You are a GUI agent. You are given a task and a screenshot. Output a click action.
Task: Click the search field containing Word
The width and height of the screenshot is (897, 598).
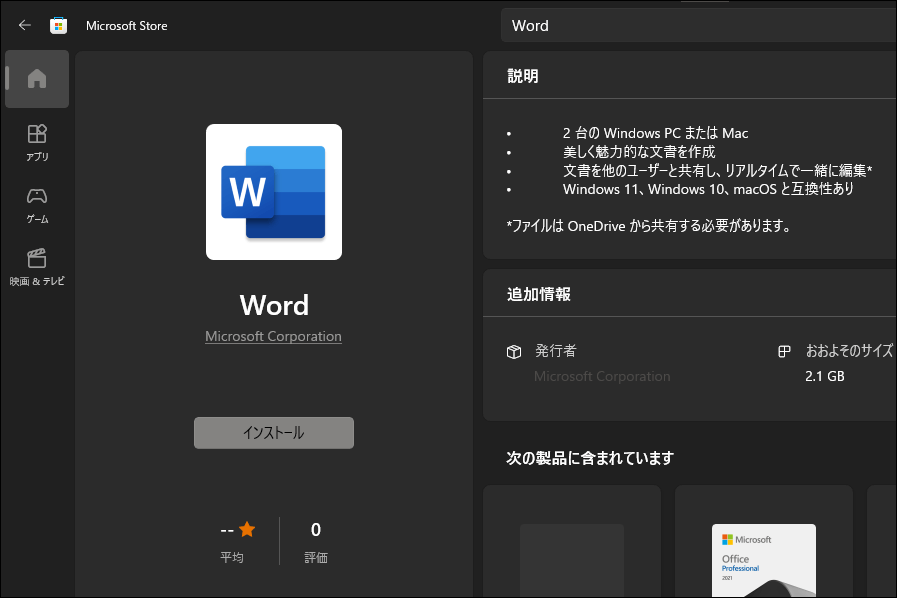tap(698, 26)
